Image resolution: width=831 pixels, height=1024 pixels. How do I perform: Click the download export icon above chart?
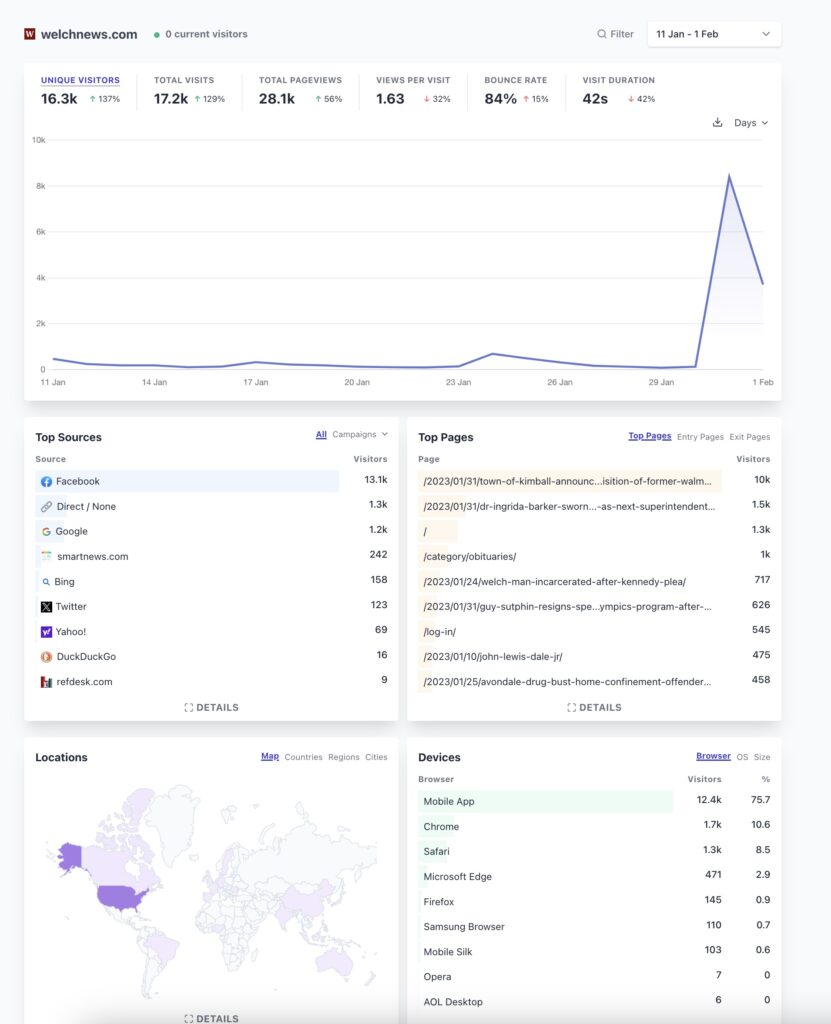tap(717, 123)
